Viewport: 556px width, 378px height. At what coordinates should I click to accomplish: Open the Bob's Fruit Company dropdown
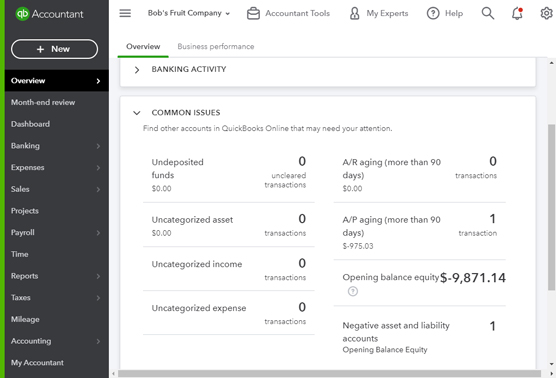(x=189, y=13)
